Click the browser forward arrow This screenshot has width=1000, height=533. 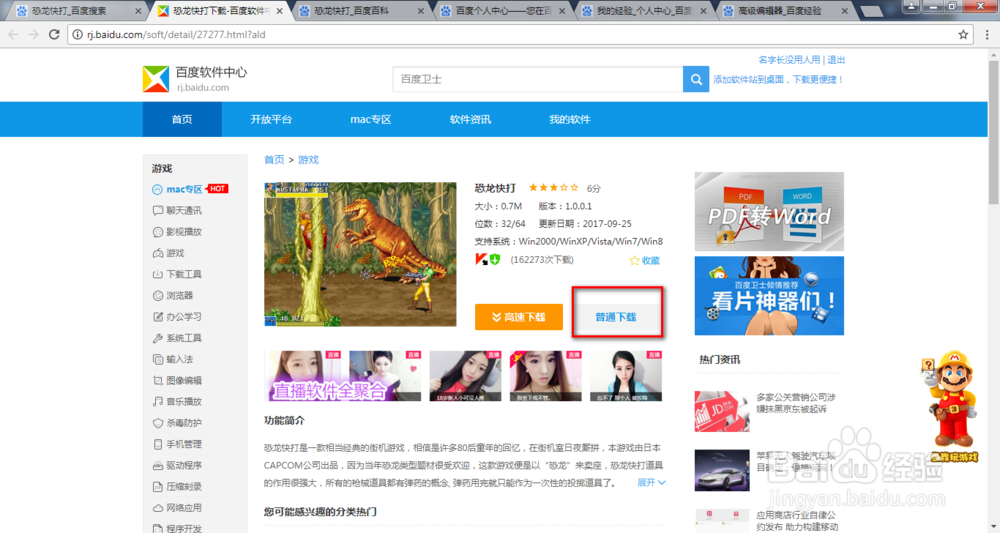pos(33,34)
